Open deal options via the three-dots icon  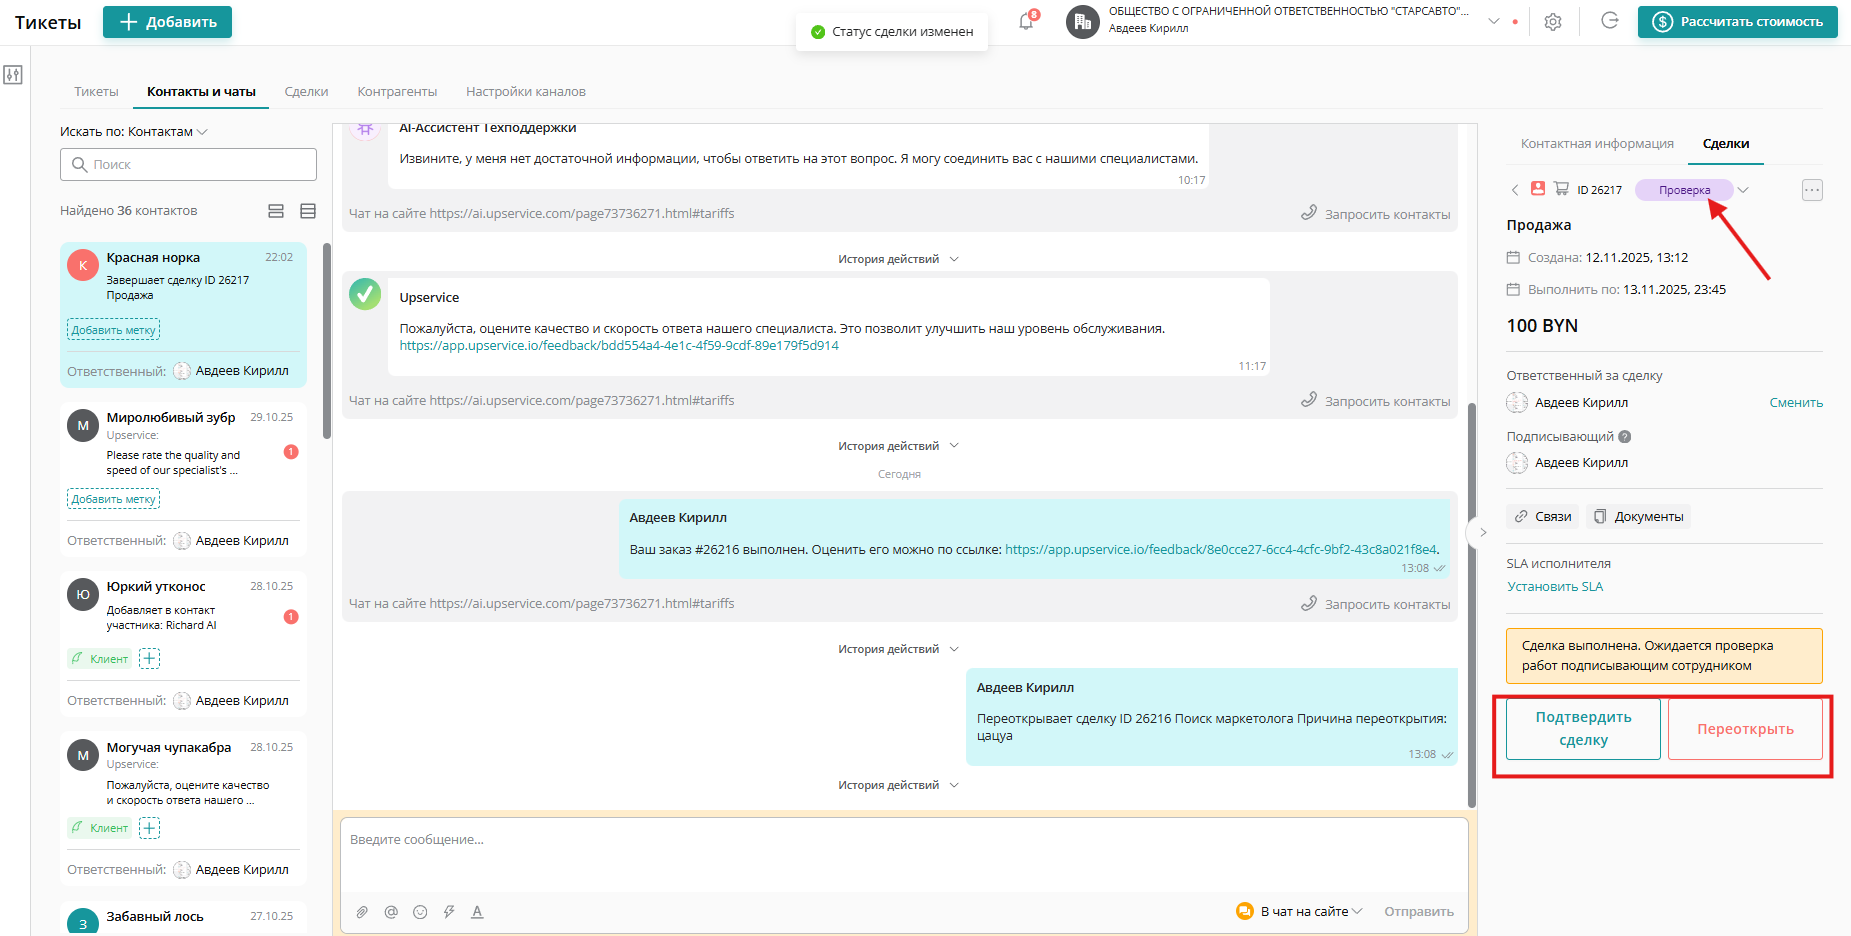1812,189
